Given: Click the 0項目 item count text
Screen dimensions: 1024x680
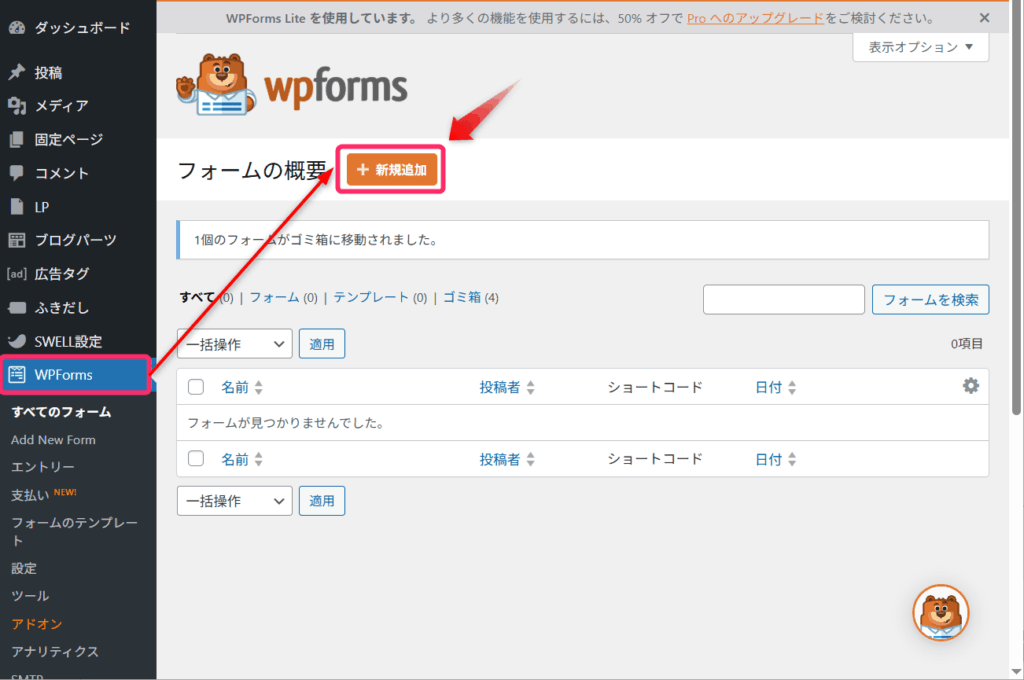Looking at the screenshot, I should (x=967, y=344).
